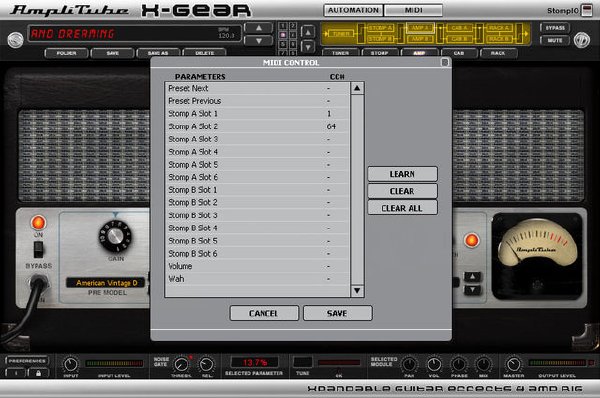Viewport: 600px width, 398px height.
Task: Toggle the global BYPASS button
Action: click(x=554, y=28)
